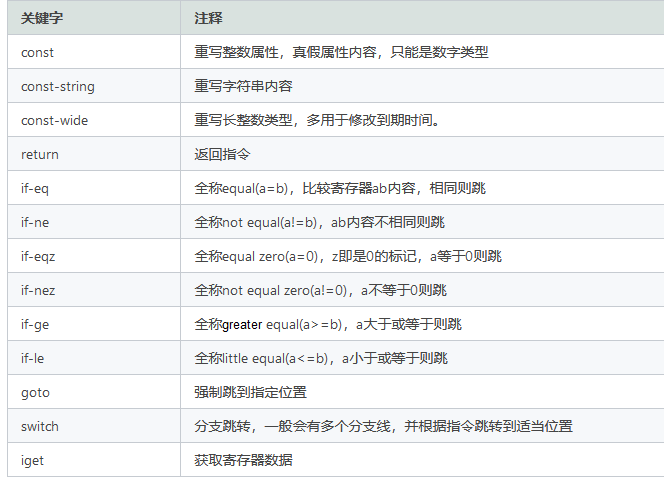Select the goto keyword cell
Screen dimensions: 664x482
(x=35, y=392)
